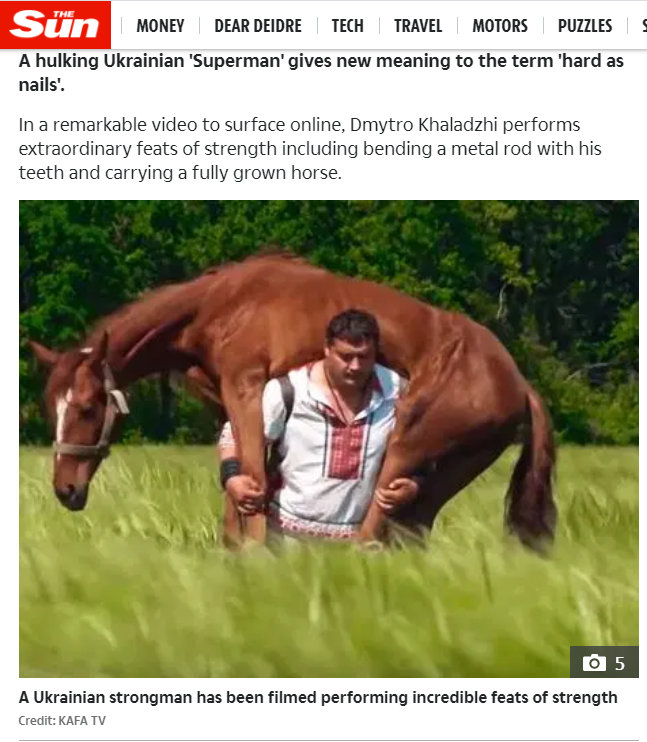The image size is (647, 742).
Task: Open the Puzzles section
Action: (x=585, y=26)
